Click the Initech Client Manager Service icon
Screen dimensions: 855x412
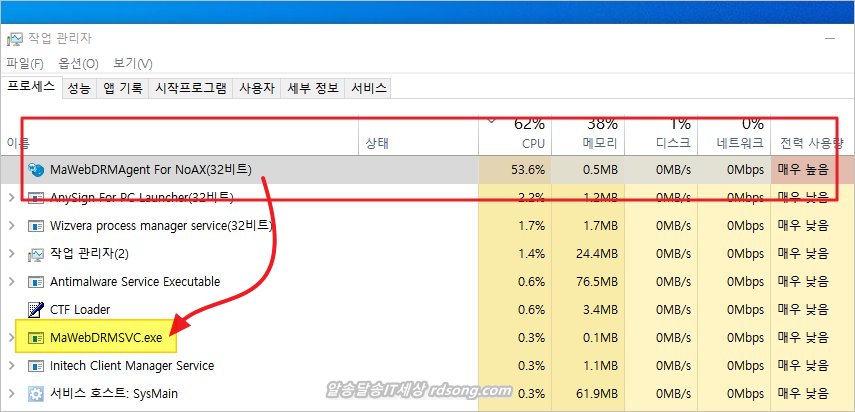pos(36,366)
